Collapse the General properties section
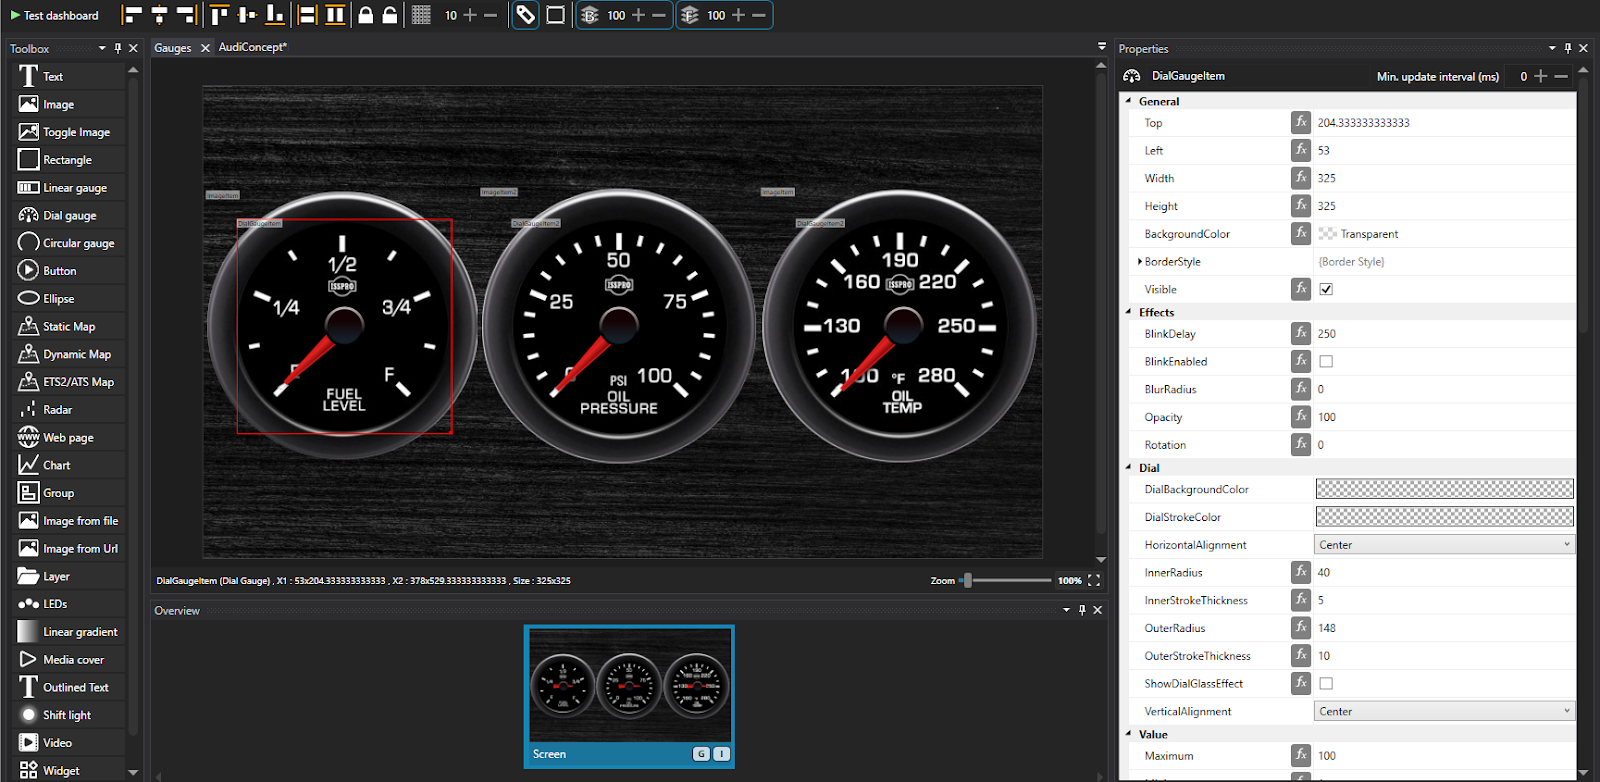1600x782 pixels. pyautogui.click(x=1129, y=101)
